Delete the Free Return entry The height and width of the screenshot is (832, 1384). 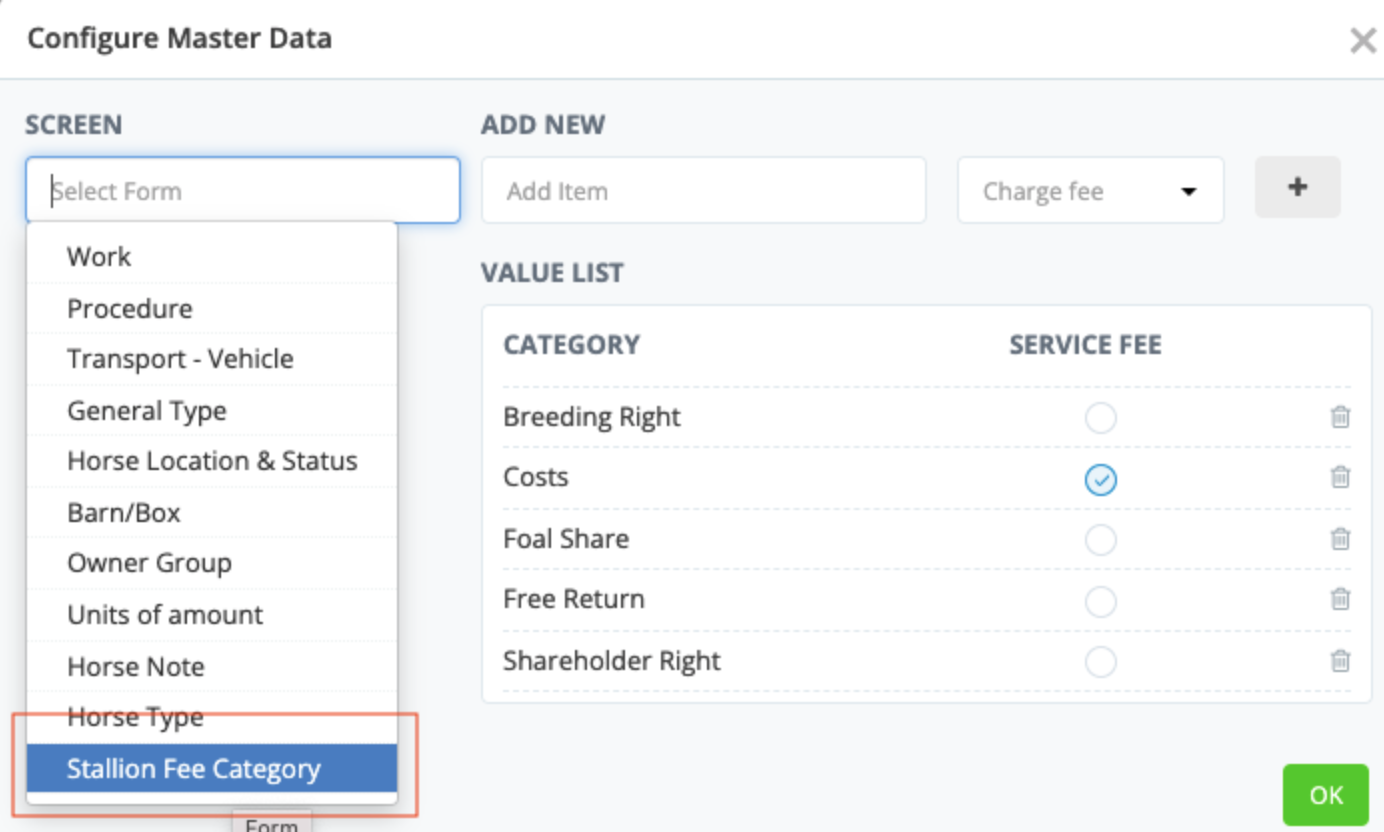tap(1340, 599)
